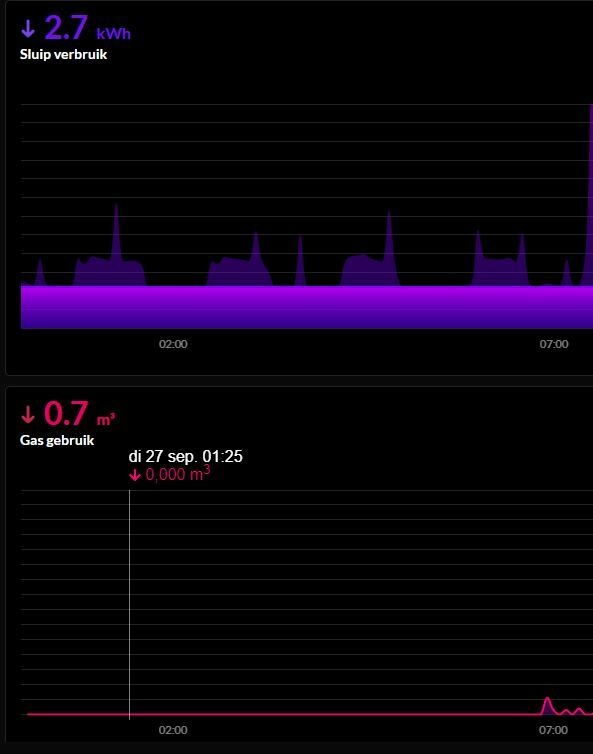The image size is (593, 754).
Task: Click the tooltip date di 27 sep. 01:25
Action: [186, 456]
